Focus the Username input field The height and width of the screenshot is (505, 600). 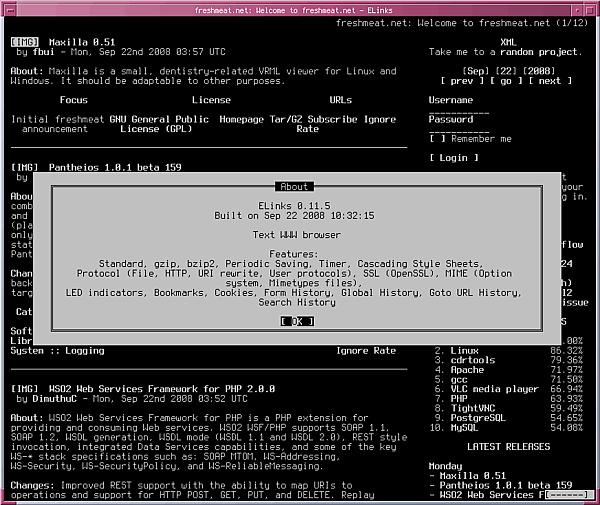[459, 110]
